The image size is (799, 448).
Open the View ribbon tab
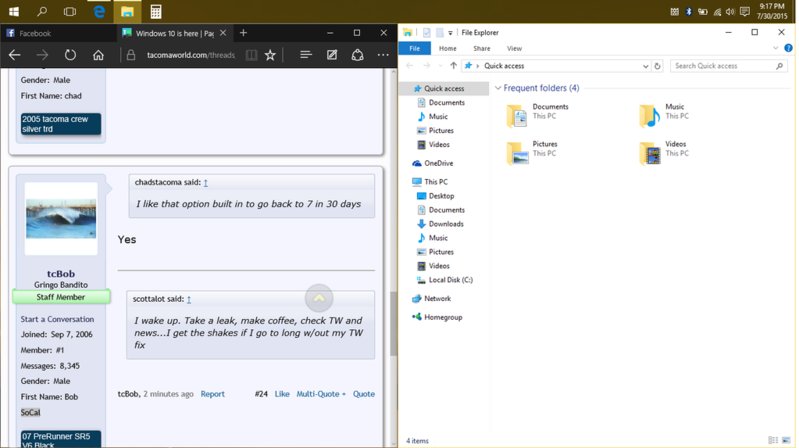(x=514, y=48)
